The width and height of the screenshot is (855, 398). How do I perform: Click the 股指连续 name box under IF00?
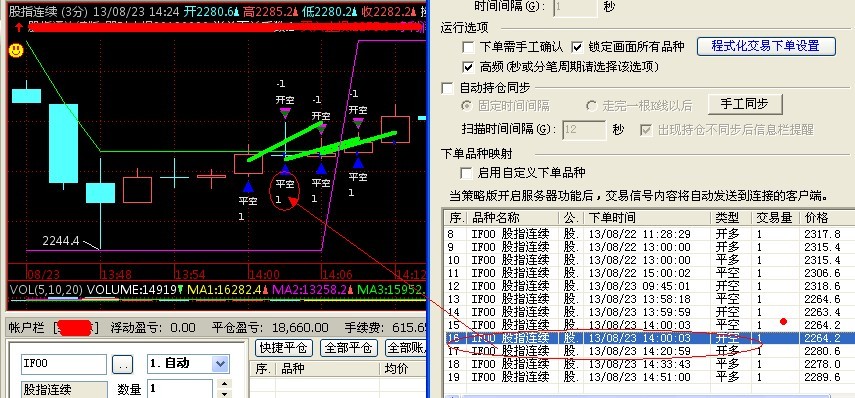click(64, 390)
